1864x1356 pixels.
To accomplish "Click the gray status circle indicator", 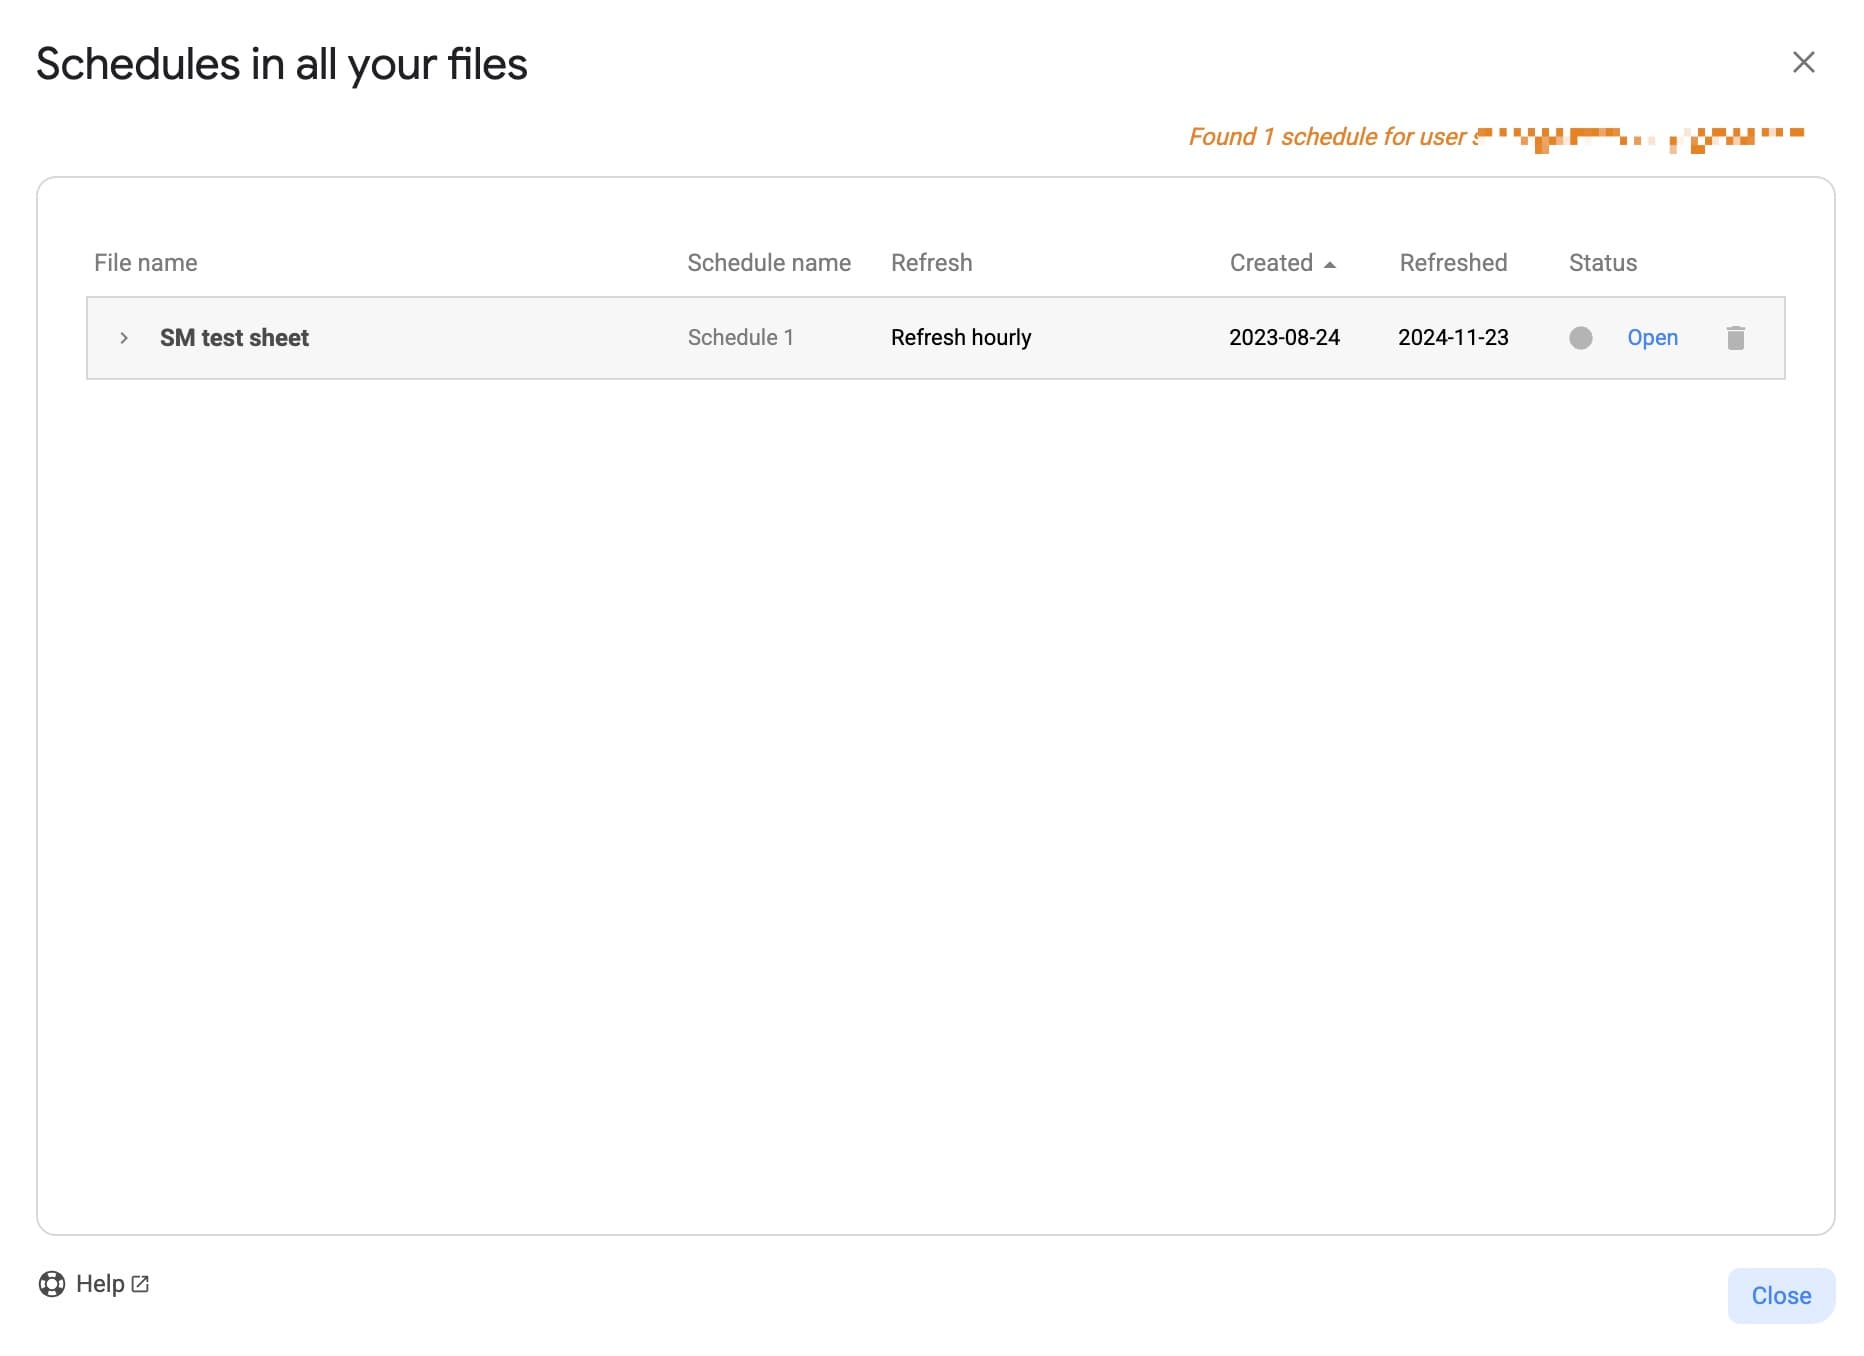I will [x=1580, y=338].
